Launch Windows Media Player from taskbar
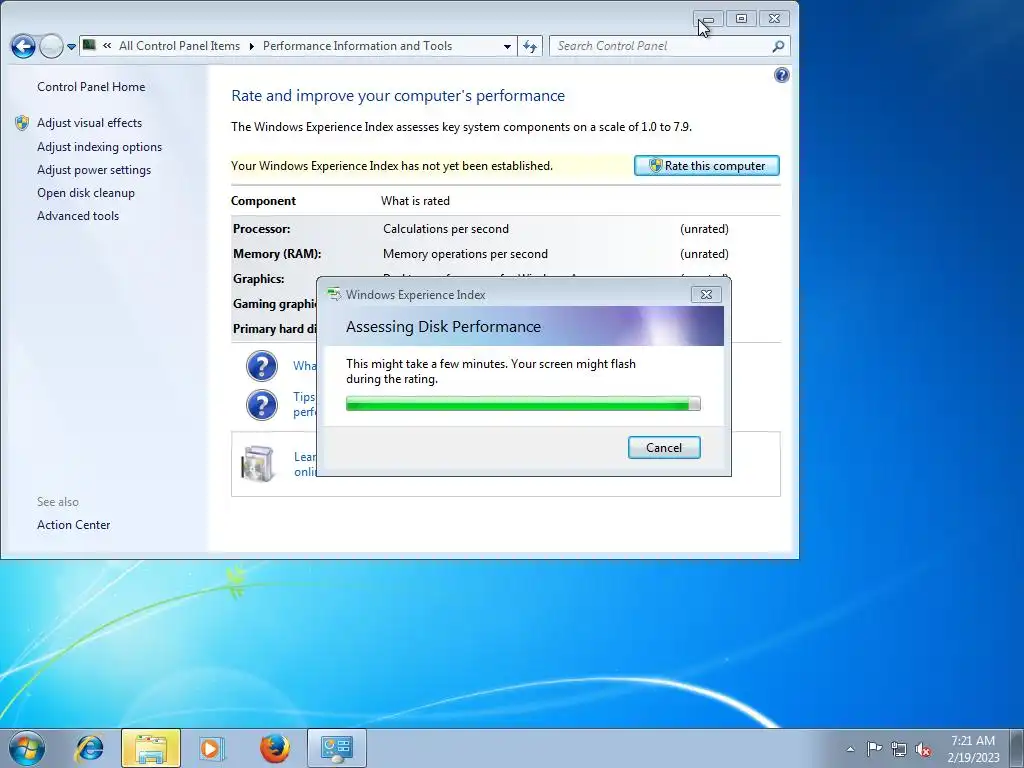This screenshot has width=1024, height=768. point(212,748)
